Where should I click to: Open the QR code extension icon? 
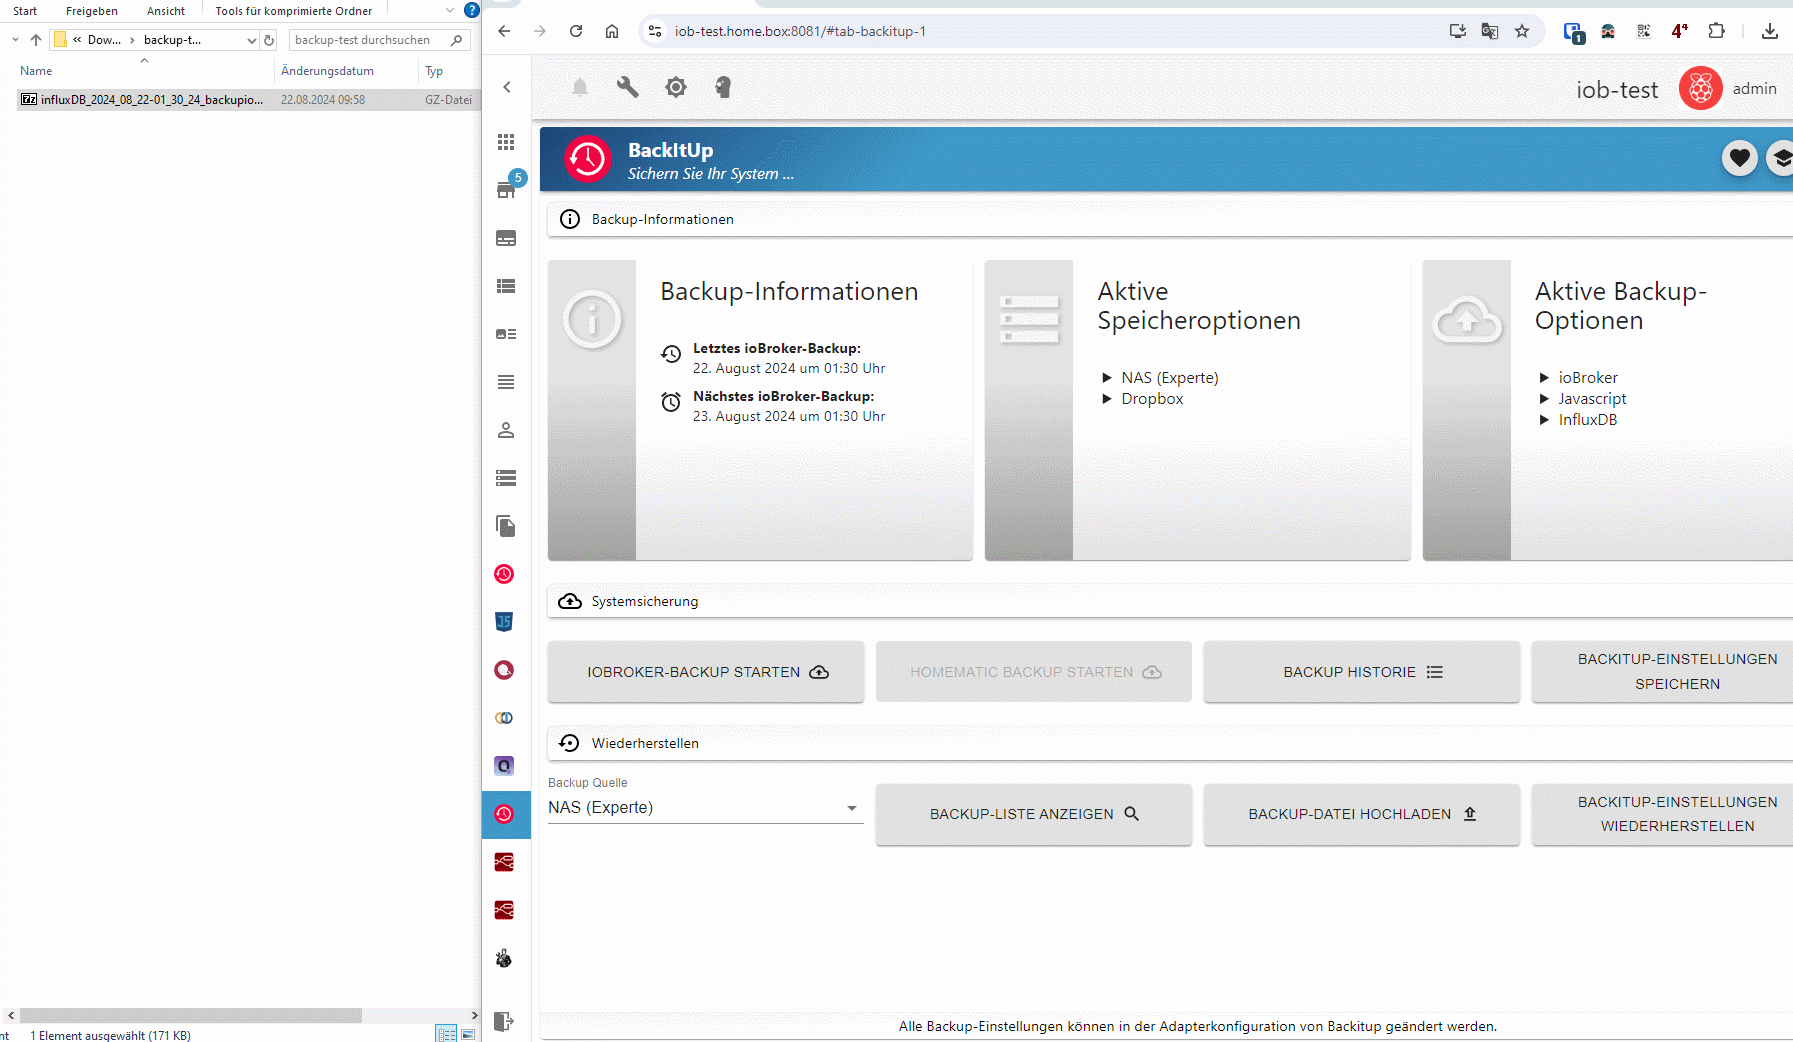tap(1644, 31)
